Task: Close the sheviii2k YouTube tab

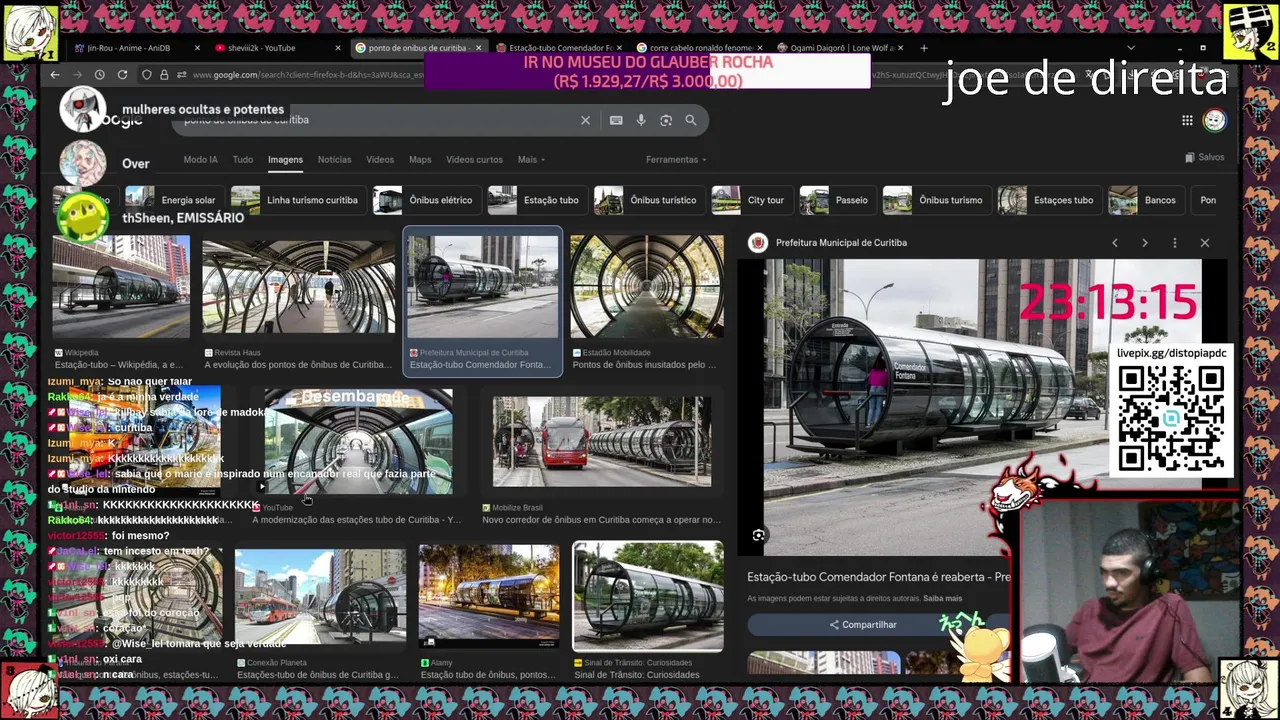Action: tap(337, 48)
